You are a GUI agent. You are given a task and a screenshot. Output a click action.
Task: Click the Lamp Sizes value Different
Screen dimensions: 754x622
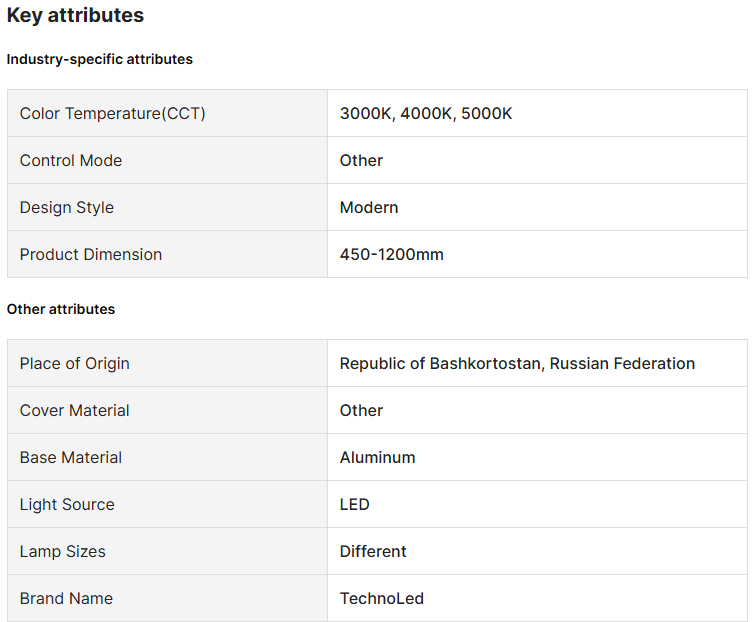373,551
